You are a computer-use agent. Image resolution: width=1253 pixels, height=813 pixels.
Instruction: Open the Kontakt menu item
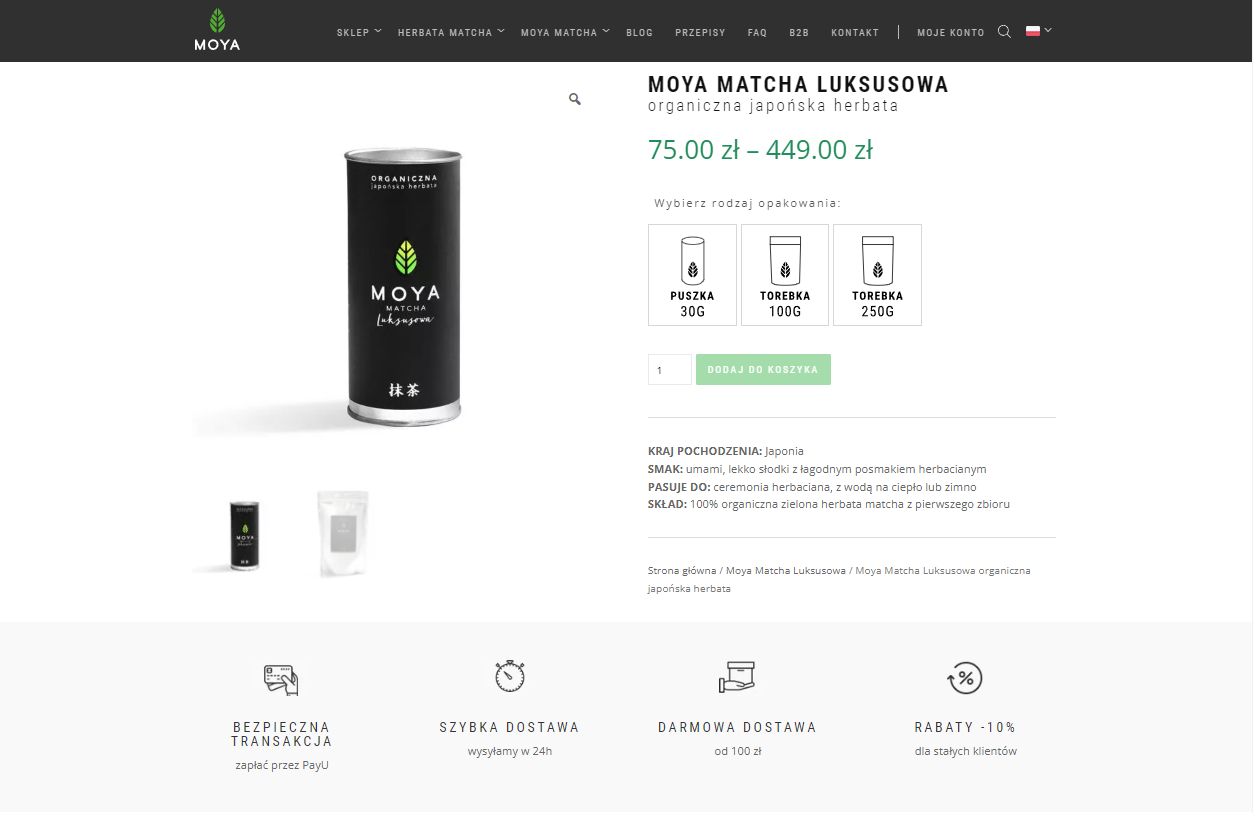coord(855,33)
